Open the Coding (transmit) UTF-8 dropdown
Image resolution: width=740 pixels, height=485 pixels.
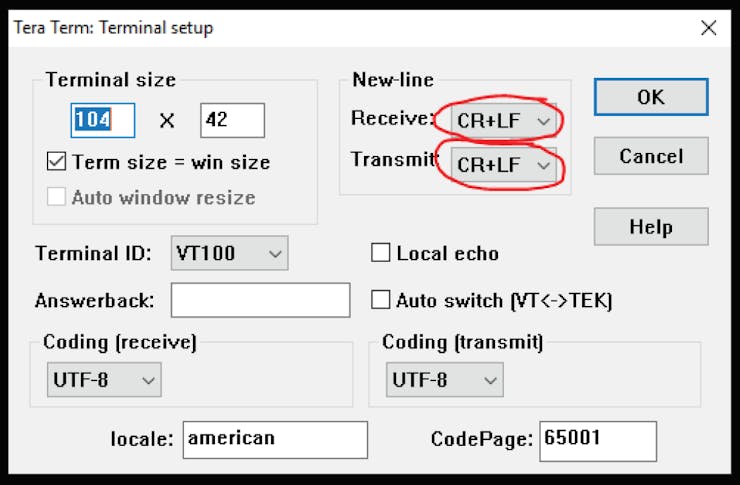pos(445,380)
